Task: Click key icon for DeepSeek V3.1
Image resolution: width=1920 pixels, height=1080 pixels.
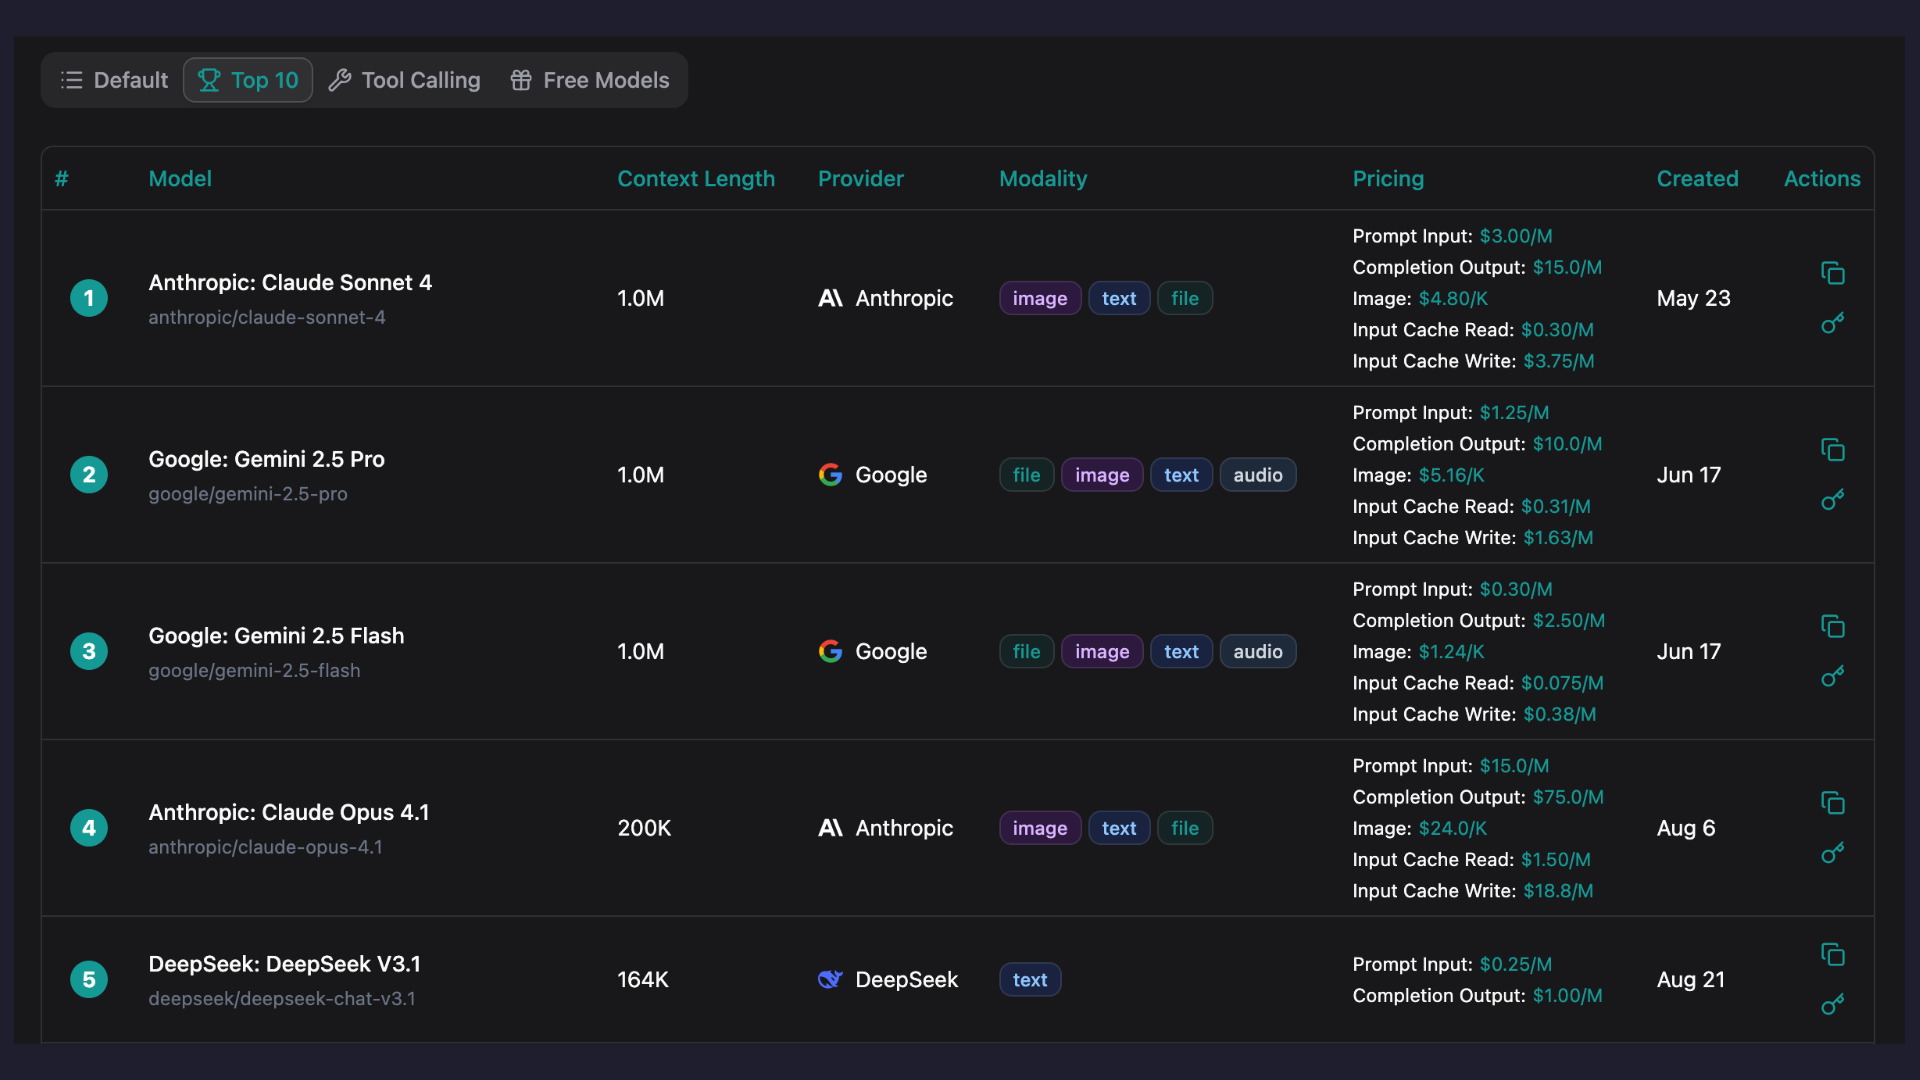Action: [1832, 1005]
